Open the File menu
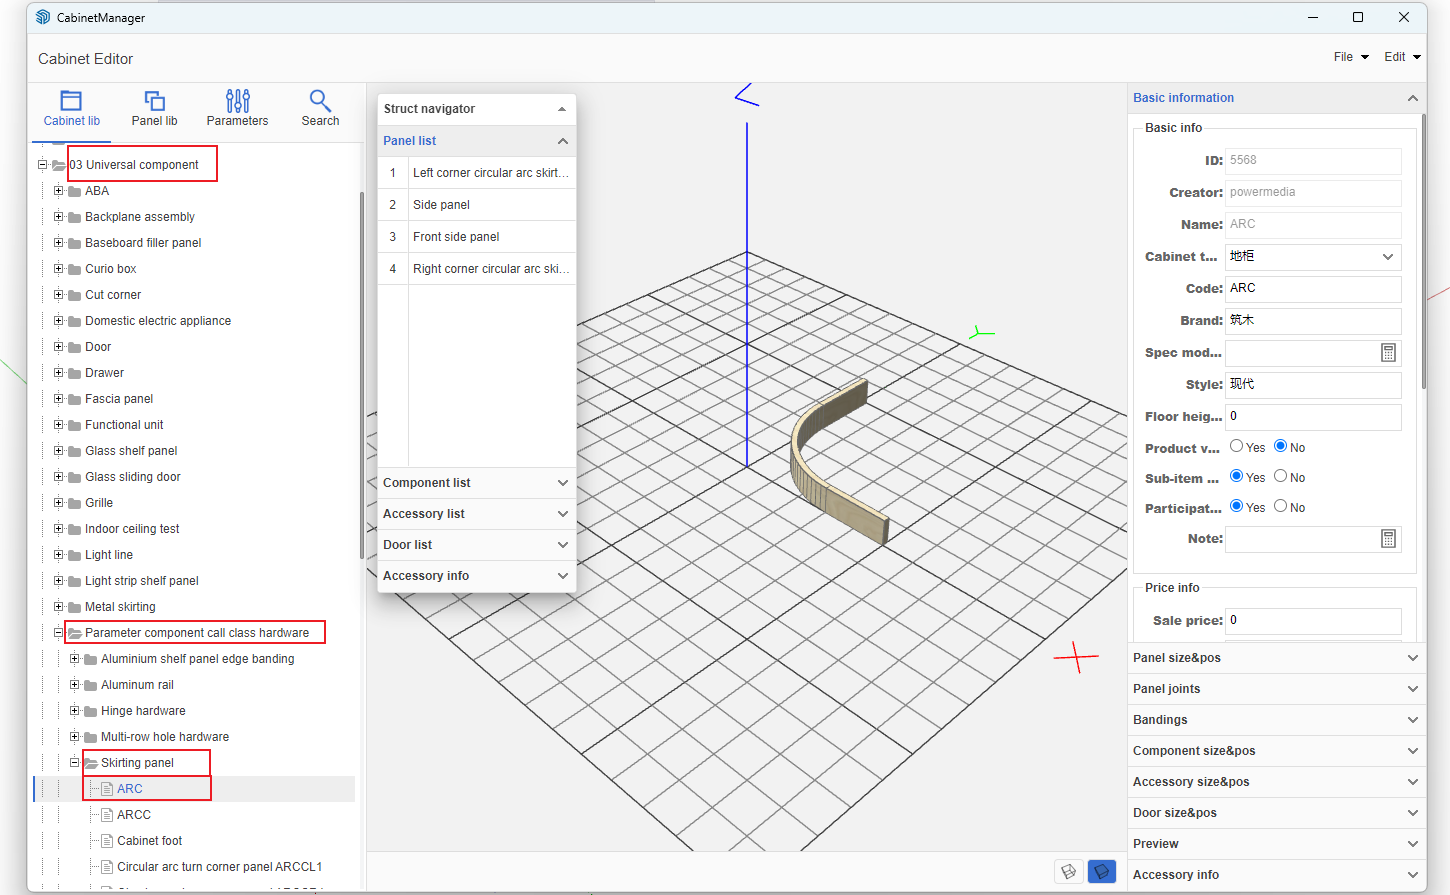The width and height of the screenshot is (1450, 895). pyautogui.click(x=1350, y=57)
